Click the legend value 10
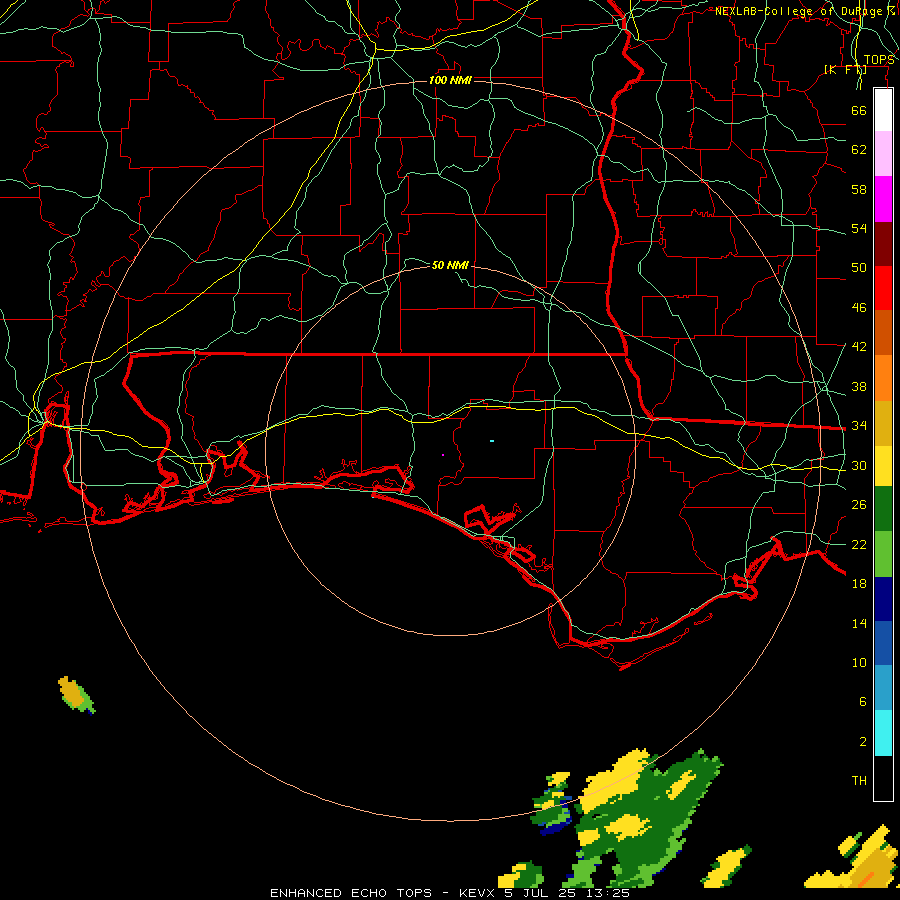 coord(859,663)
